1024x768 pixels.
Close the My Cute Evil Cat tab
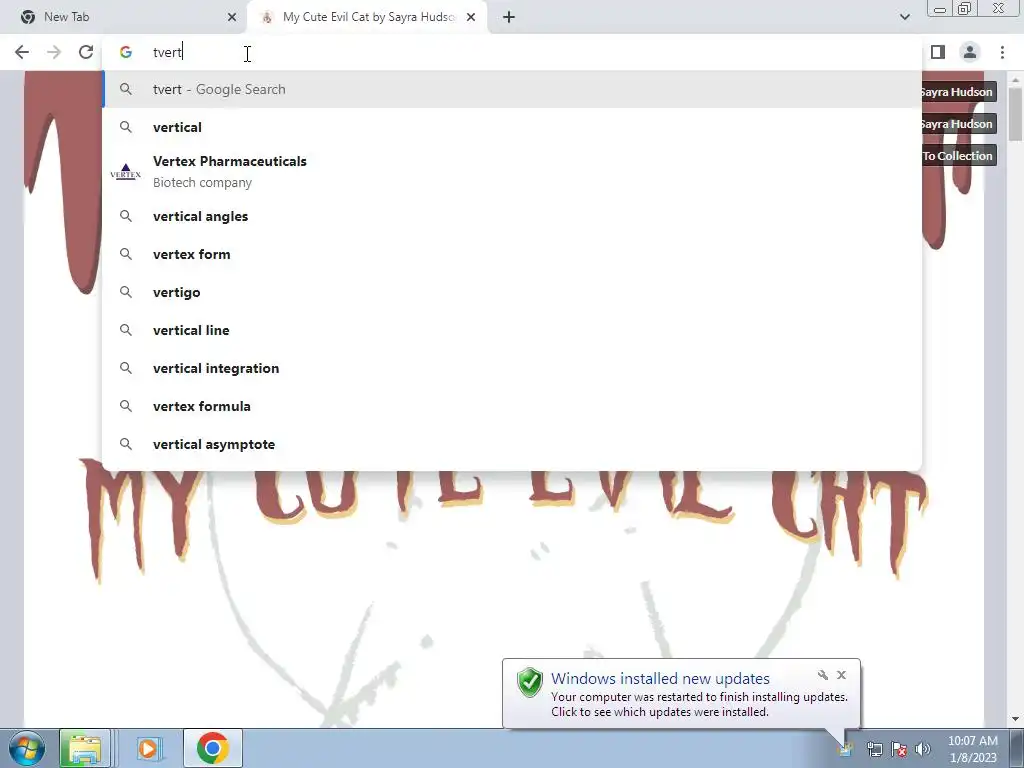click(471, 17)
